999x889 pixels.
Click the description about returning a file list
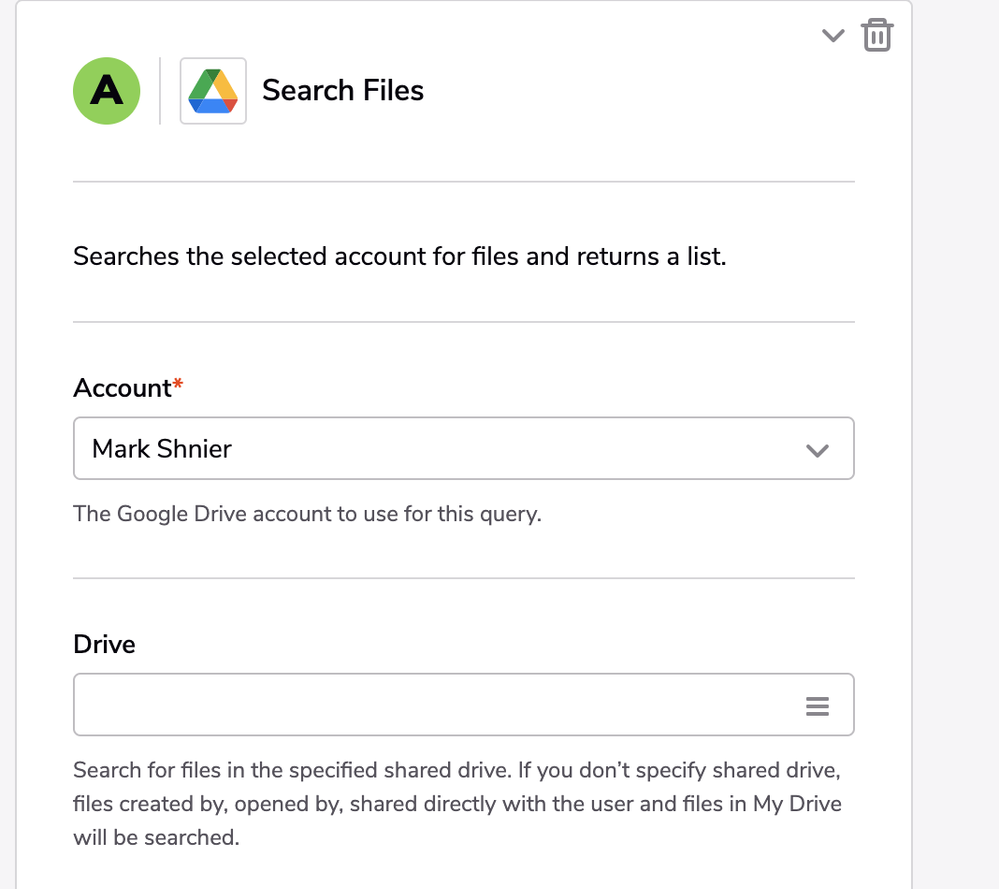[x=399, y=256]
